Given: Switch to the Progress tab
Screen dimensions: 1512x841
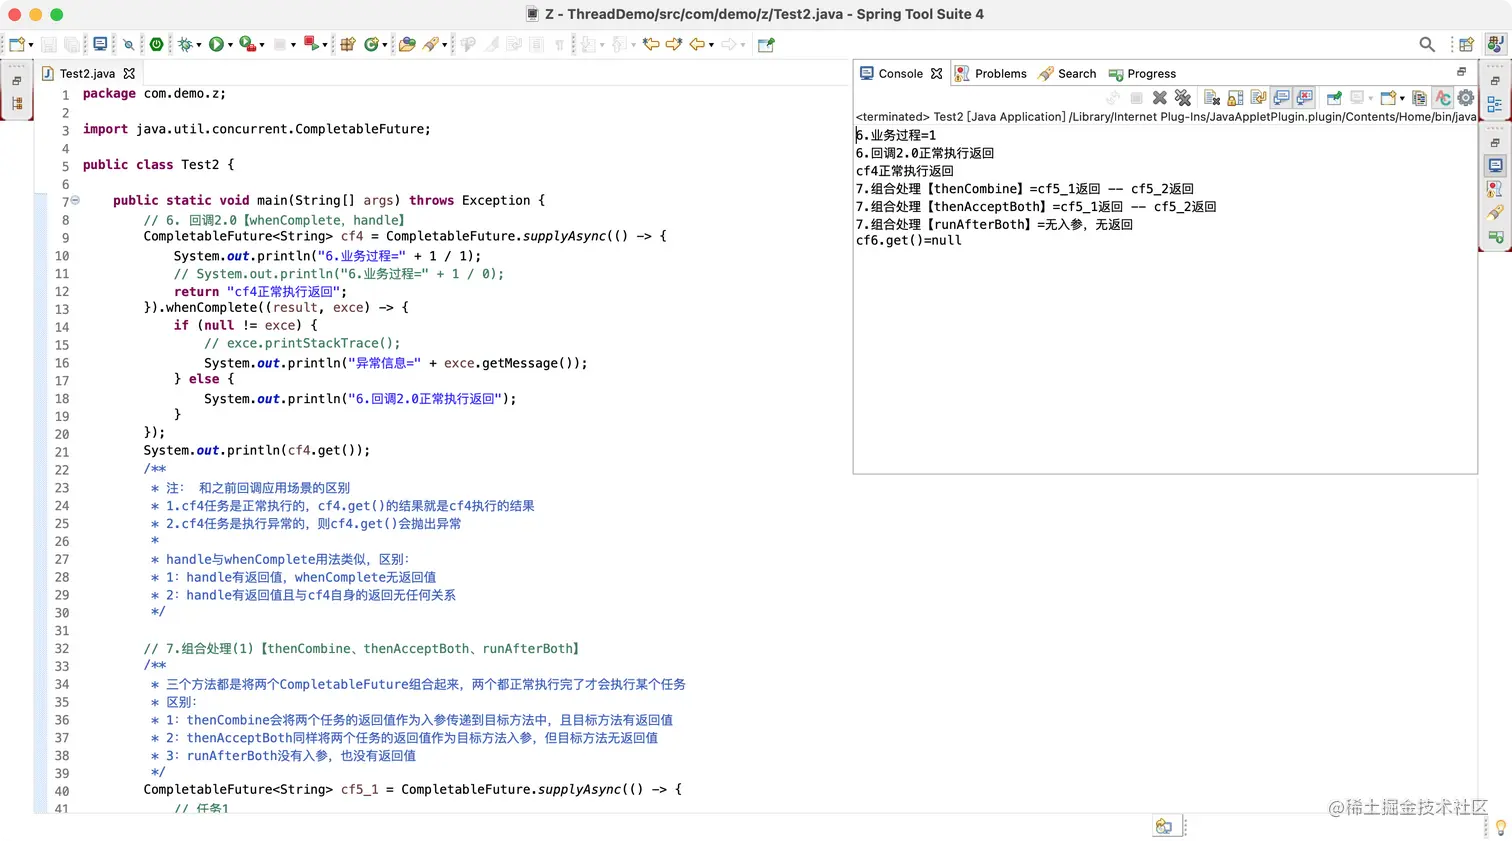Looking at the screenshot, I should 1142,74.
